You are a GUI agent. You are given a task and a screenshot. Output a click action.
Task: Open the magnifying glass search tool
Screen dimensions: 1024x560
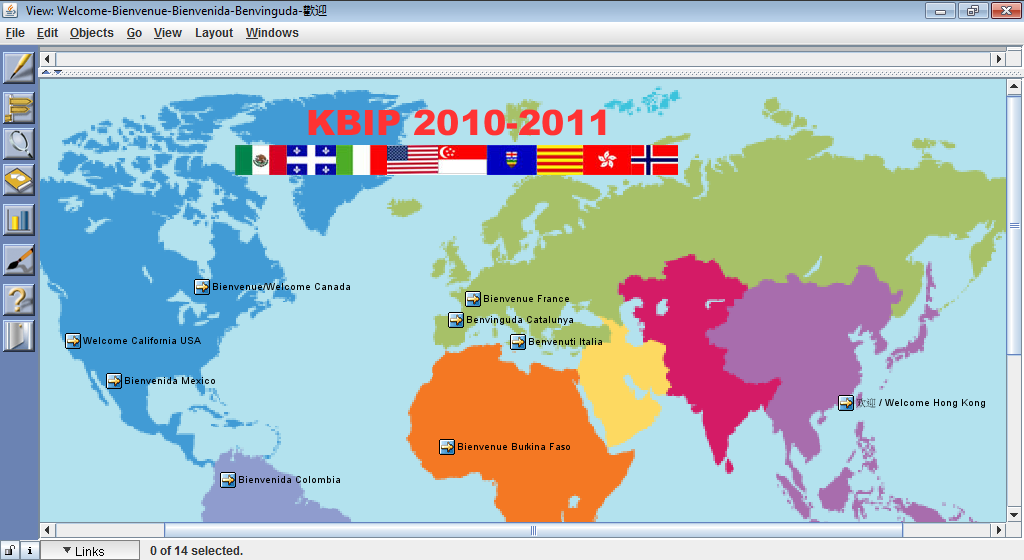[x=19, y=143]
